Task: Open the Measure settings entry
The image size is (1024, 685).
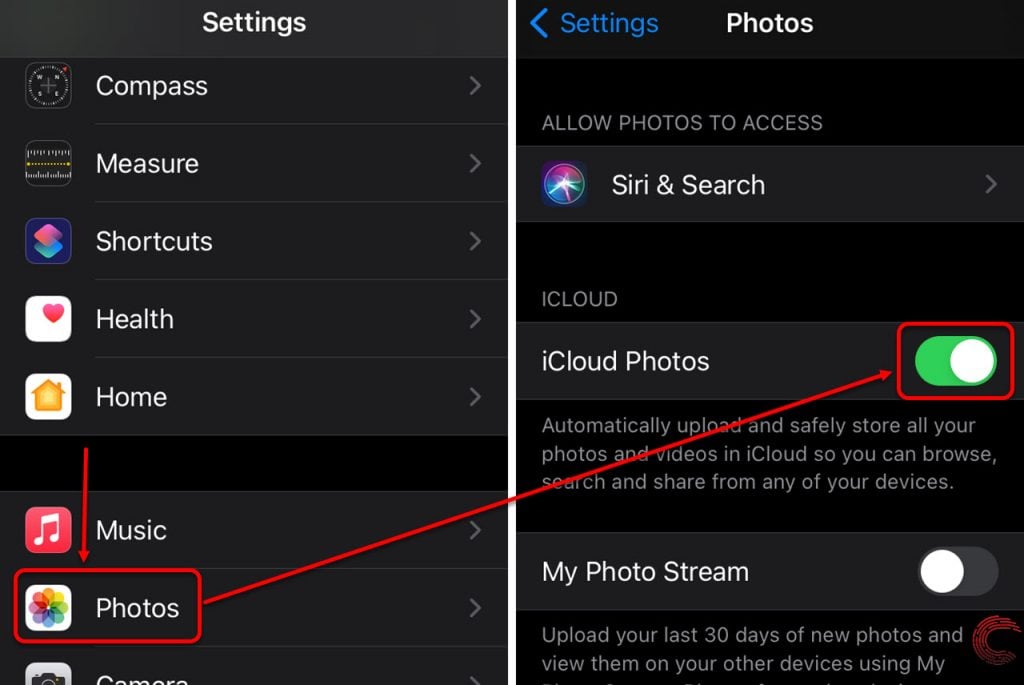Action: pyautogui.click(x=253, y=163)
